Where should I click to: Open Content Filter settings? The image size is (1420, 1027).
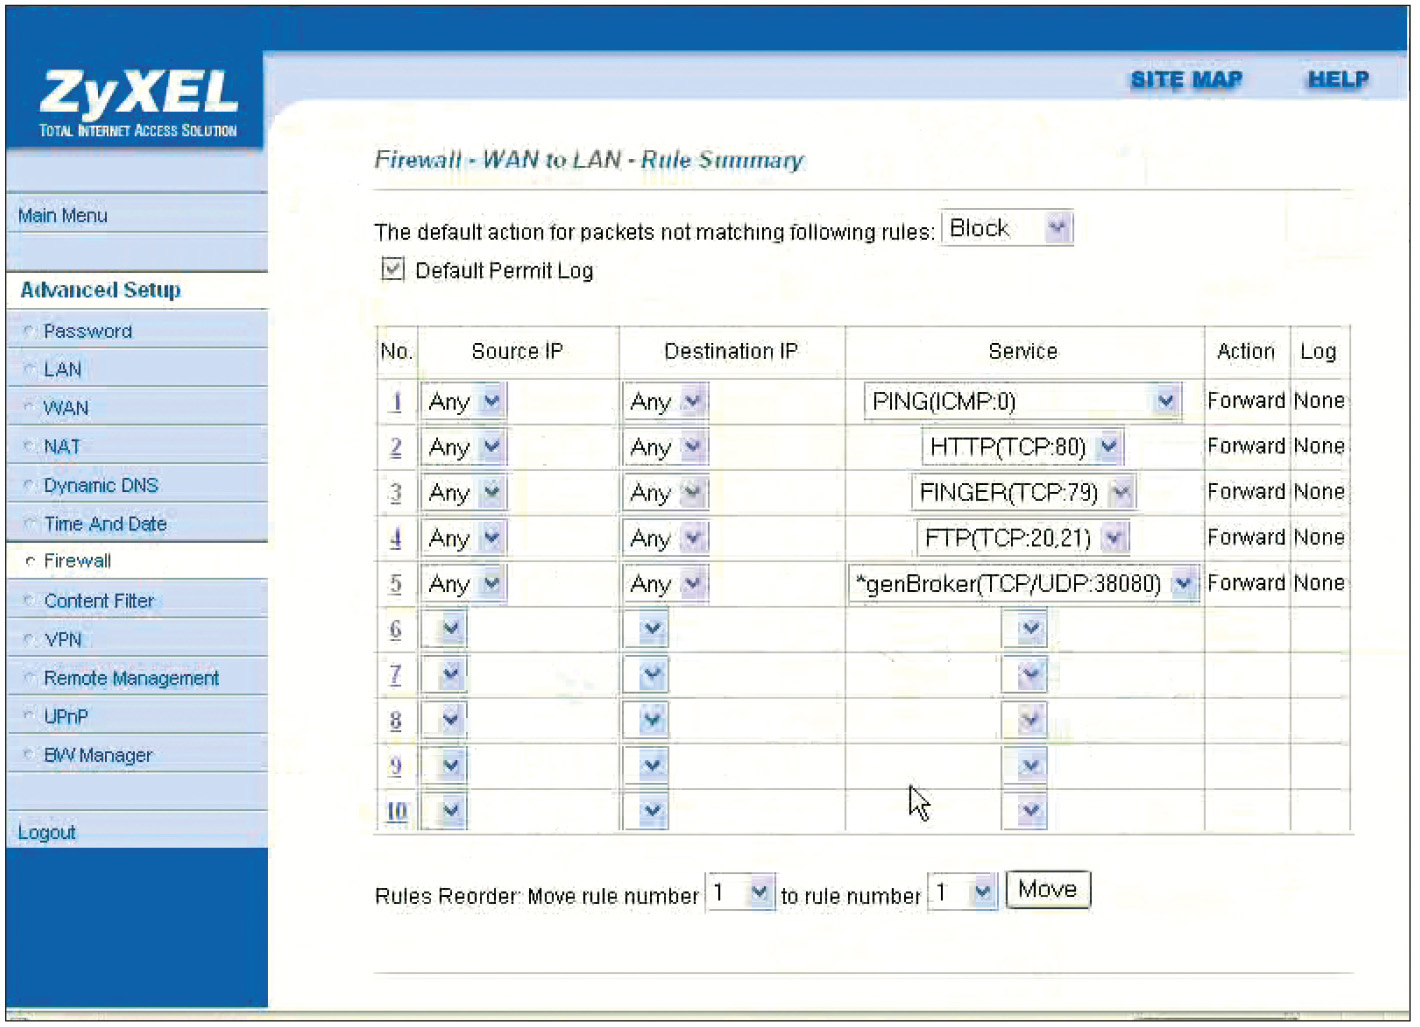click(x=99, y=601)
